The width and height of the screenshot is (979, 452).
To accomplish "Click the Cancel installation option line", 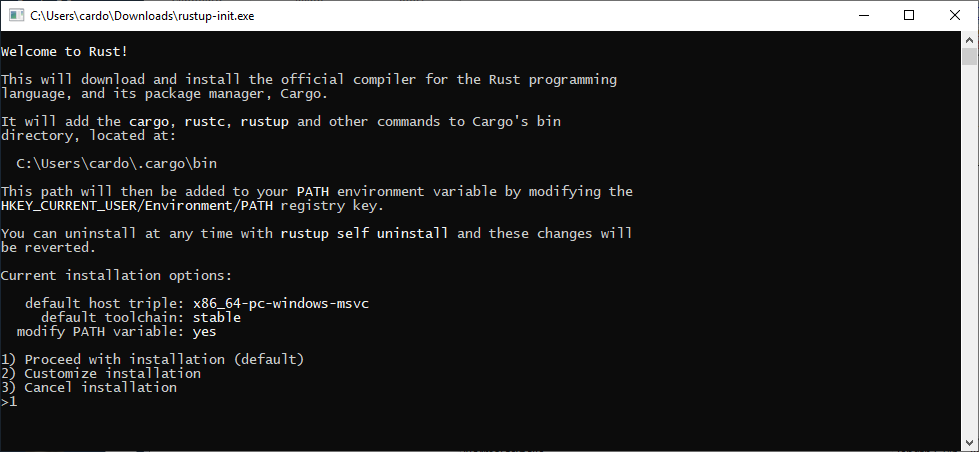I will click(89, 388).
